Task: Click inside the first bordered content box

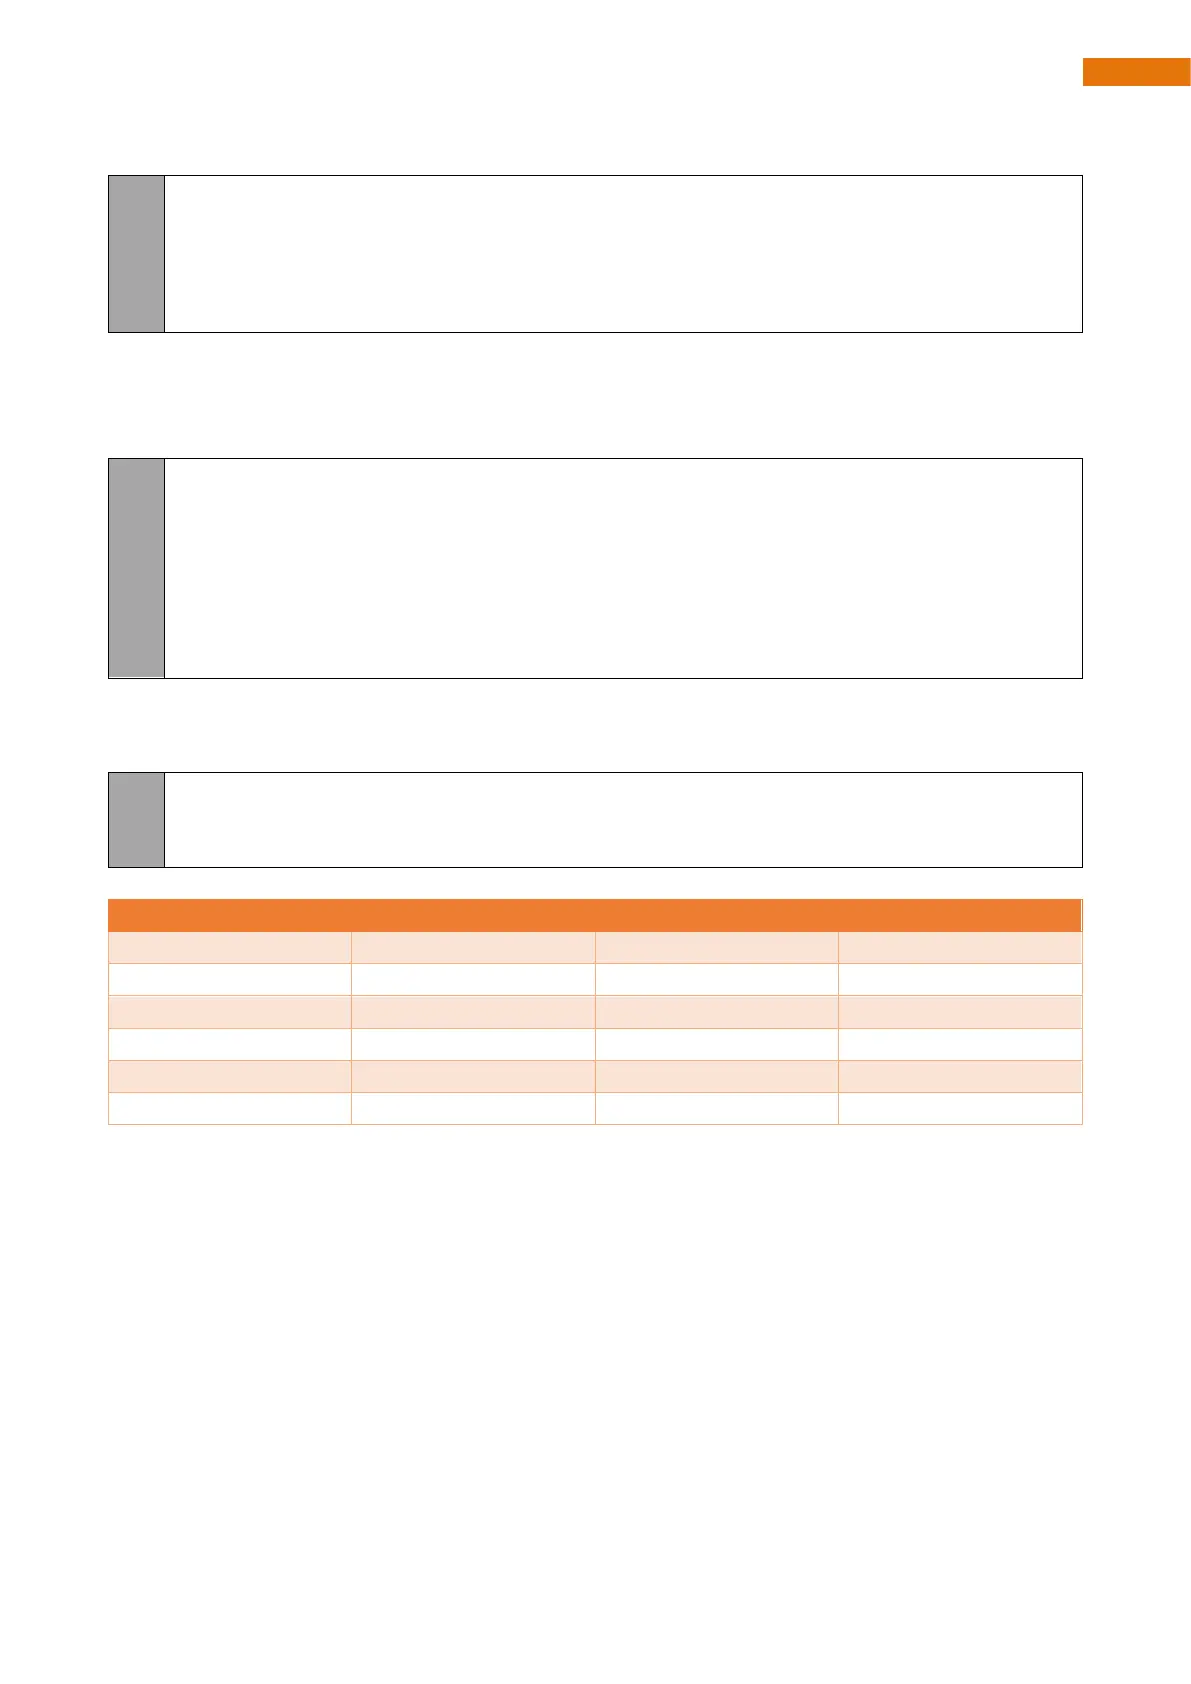Action: click(623, 254)
